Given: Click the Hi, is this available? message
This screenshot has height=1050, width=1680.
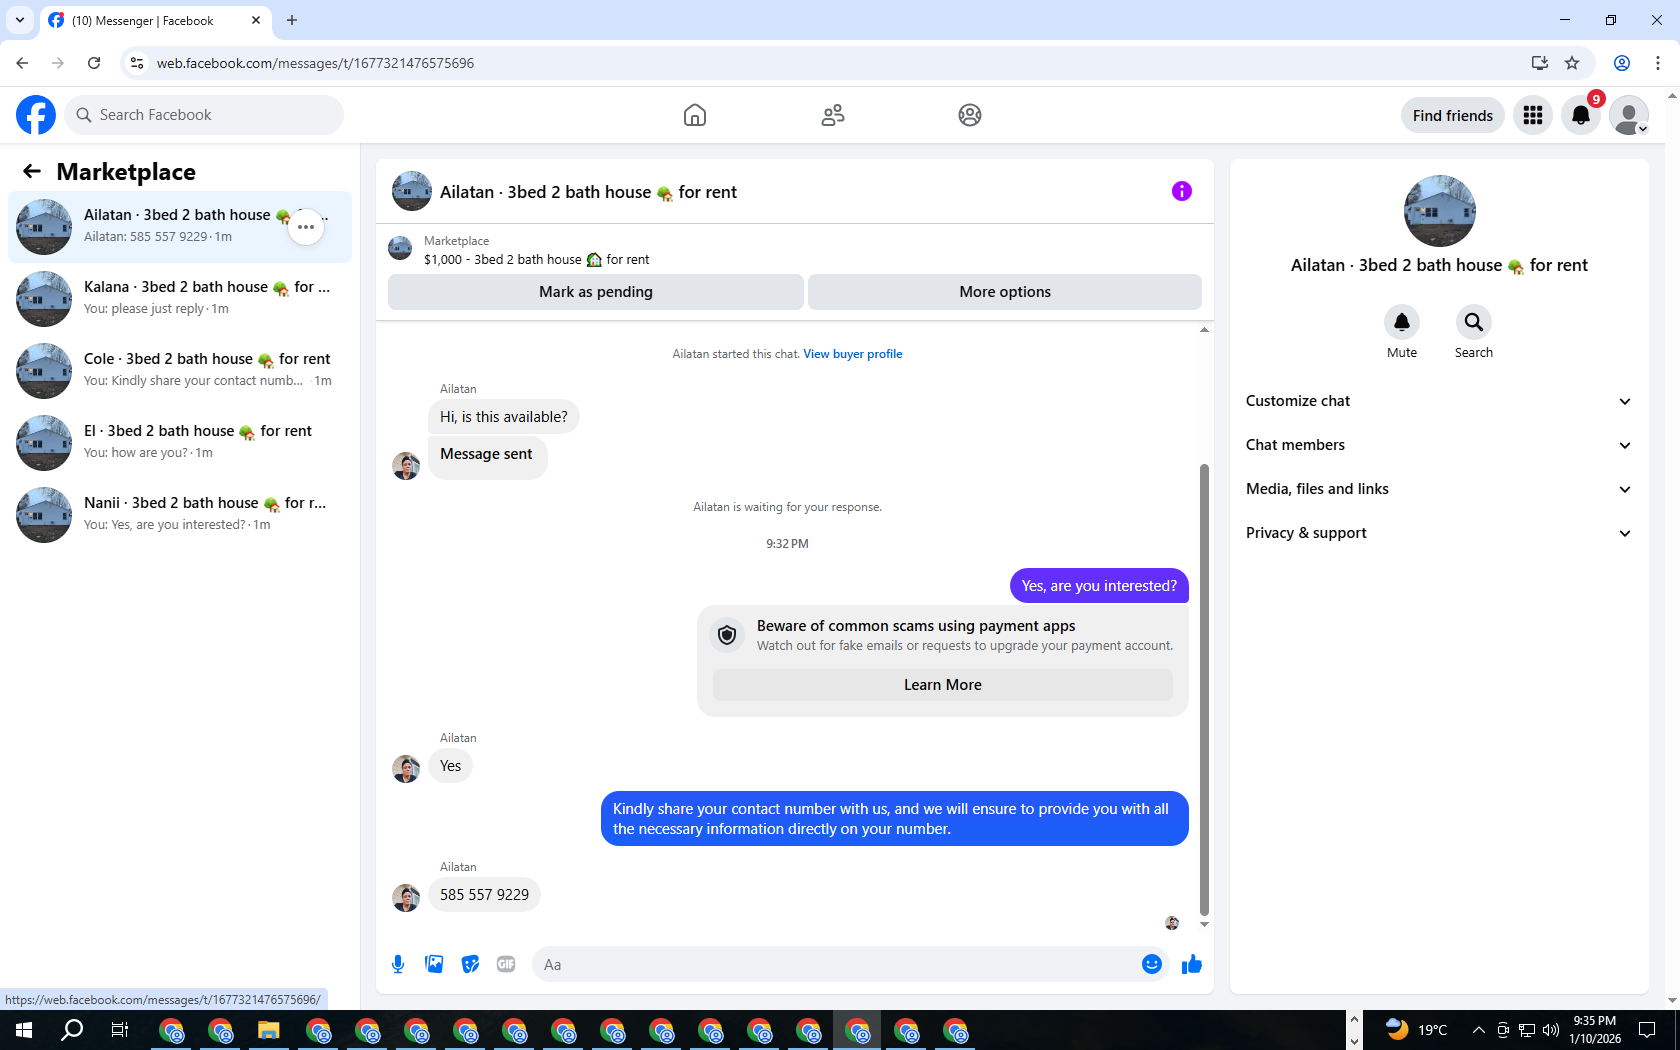Looking at the screenshot, I should 504,417.
